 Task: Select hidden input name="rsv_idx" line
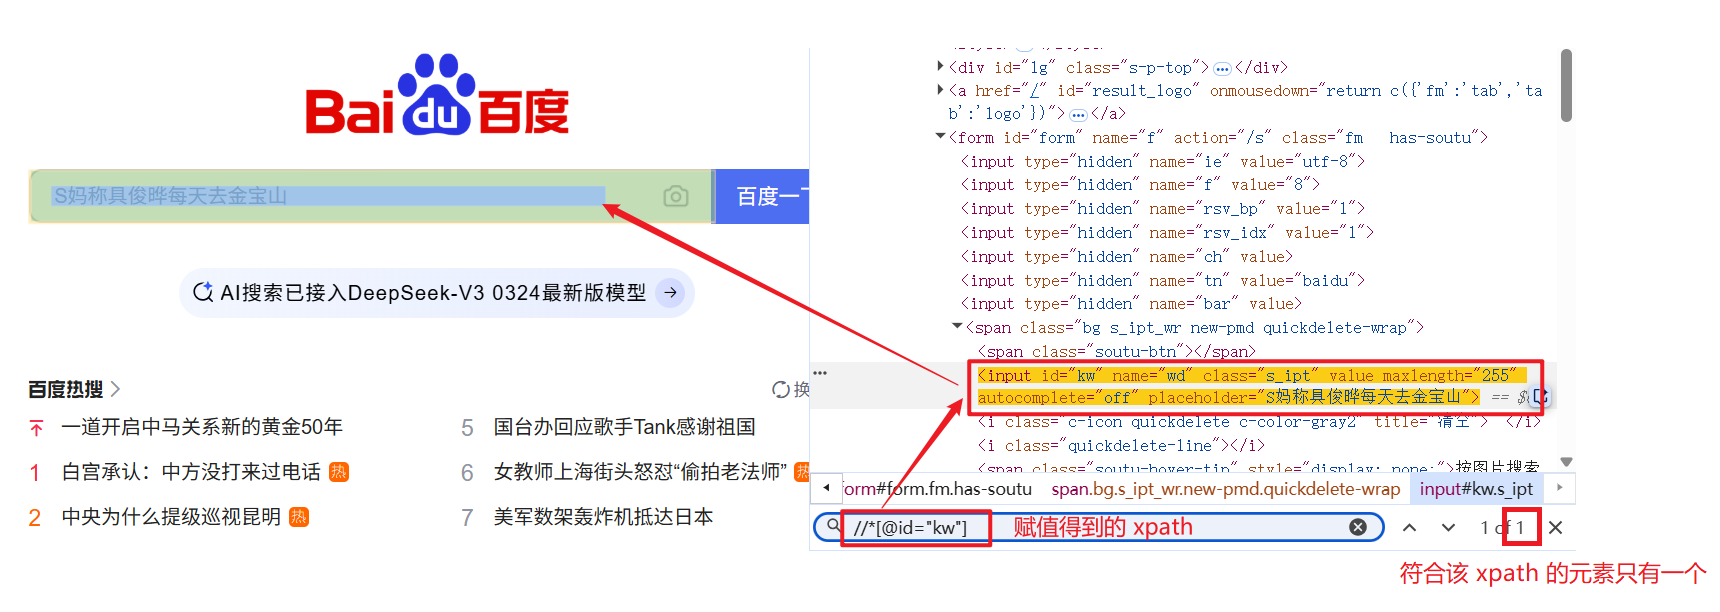pos(1167,233)
